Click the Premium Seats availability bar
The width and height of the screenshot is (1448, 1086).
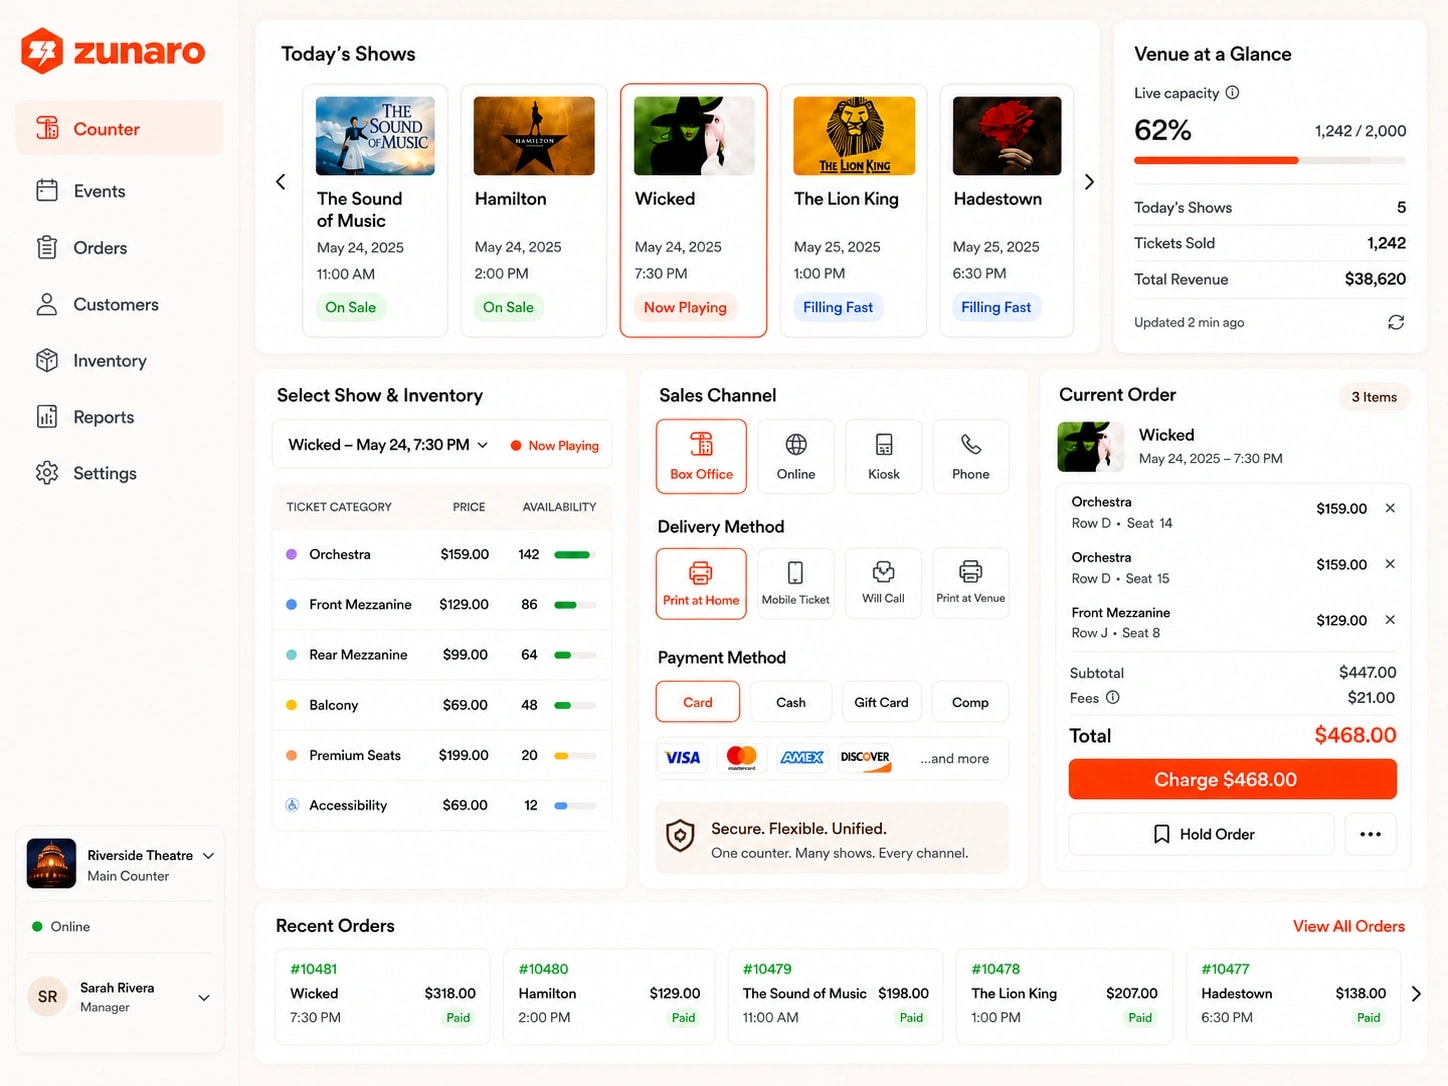coord(575,755)
